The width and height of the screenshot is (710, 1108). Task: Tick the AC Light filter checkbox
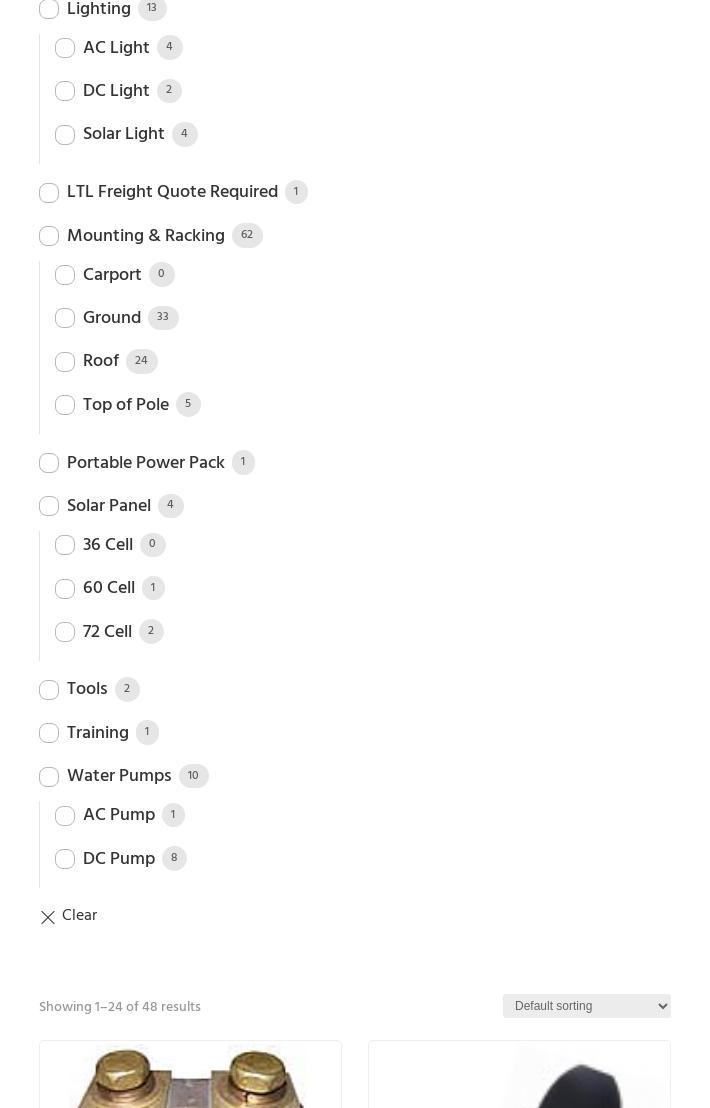pyautogui.click(x=65, y=48)
